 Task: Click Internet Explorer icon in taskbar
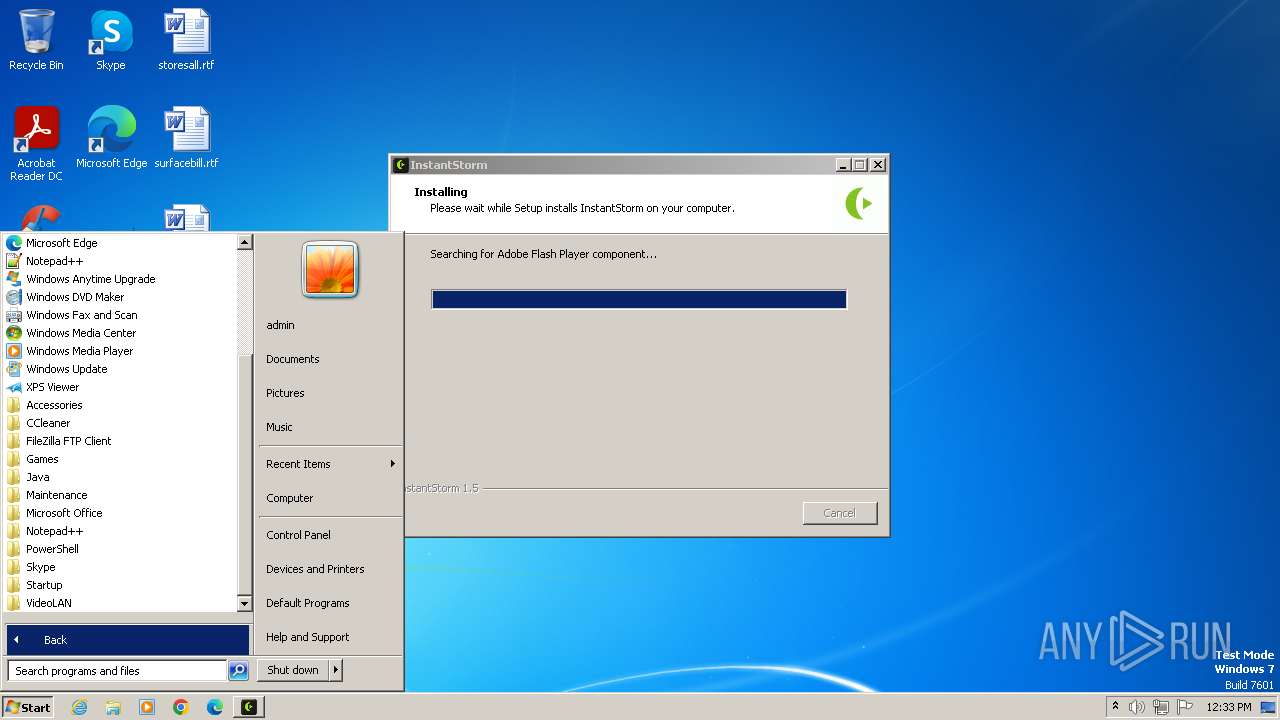[79, 707]
